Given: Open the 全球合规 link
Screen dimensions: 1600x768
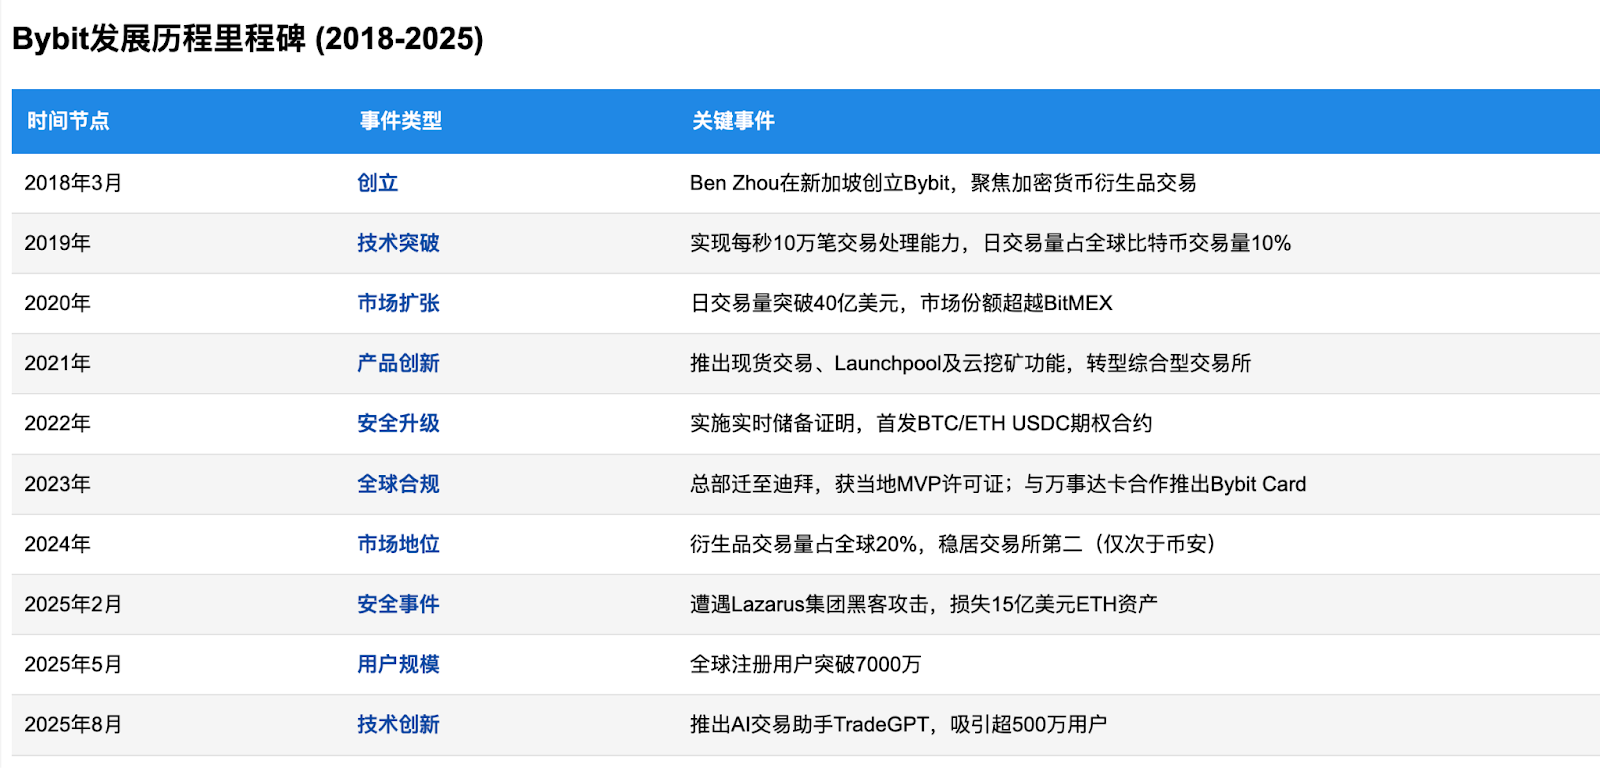Looking at the screenshot, I should point(398,484).
